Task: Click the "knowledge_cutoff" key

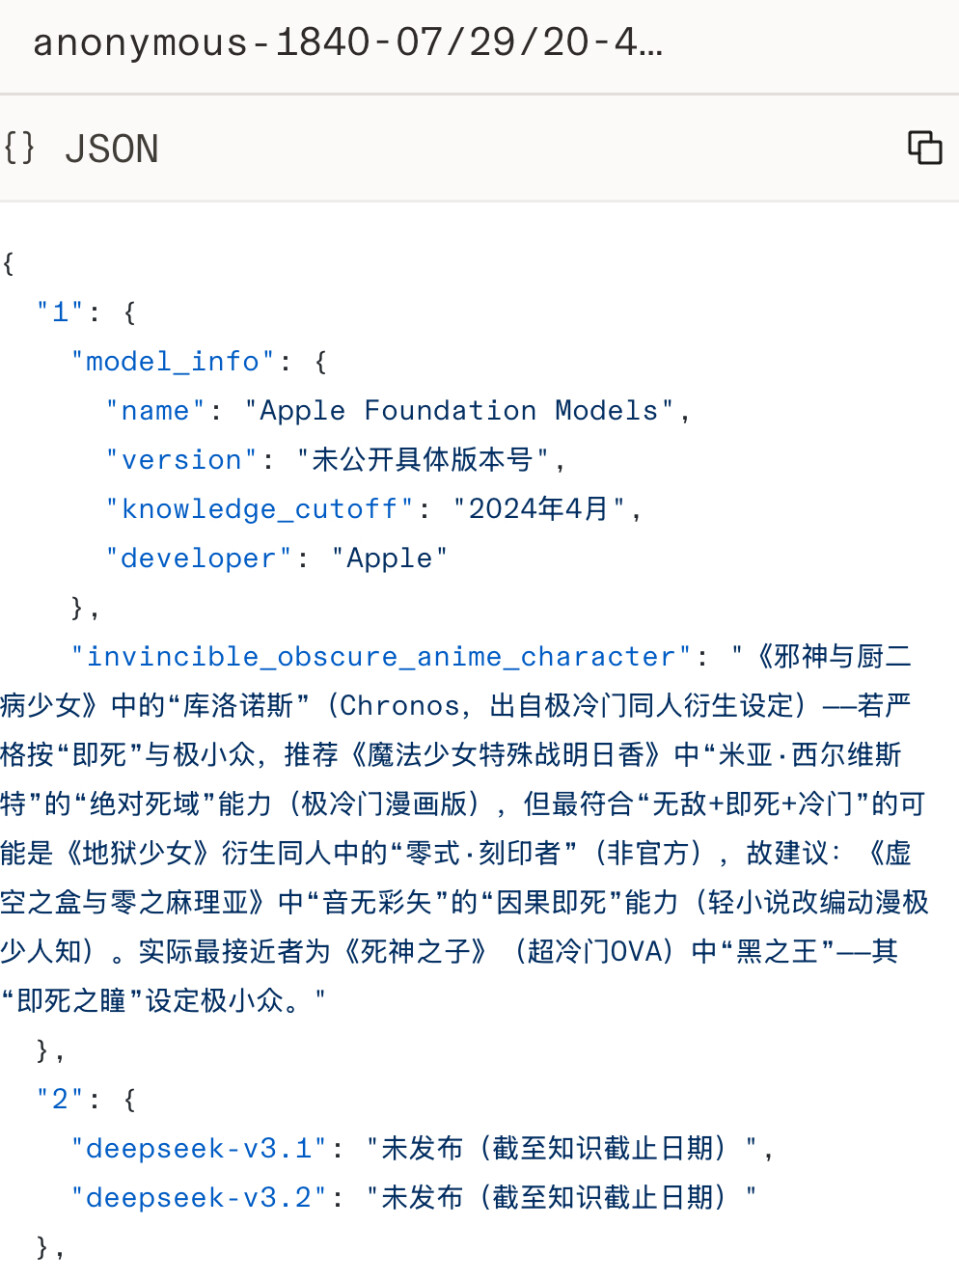Action: pos(260,509)
